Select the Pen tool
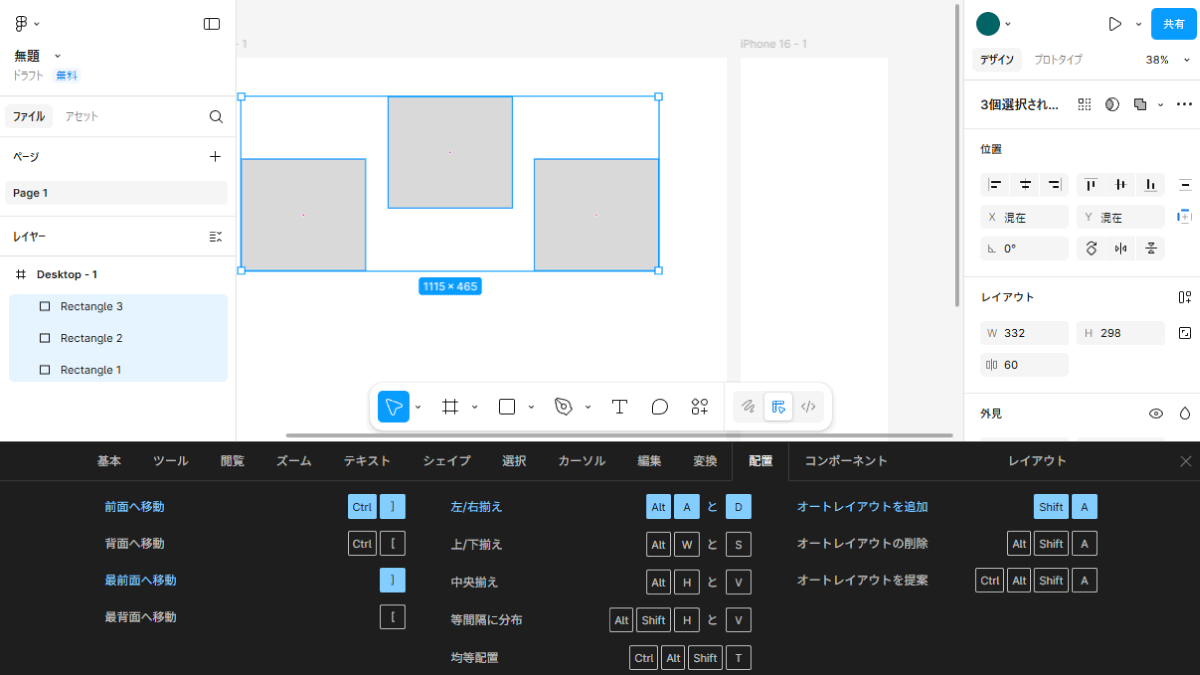This screenshot has width=1200, height=675. point(563,407)
